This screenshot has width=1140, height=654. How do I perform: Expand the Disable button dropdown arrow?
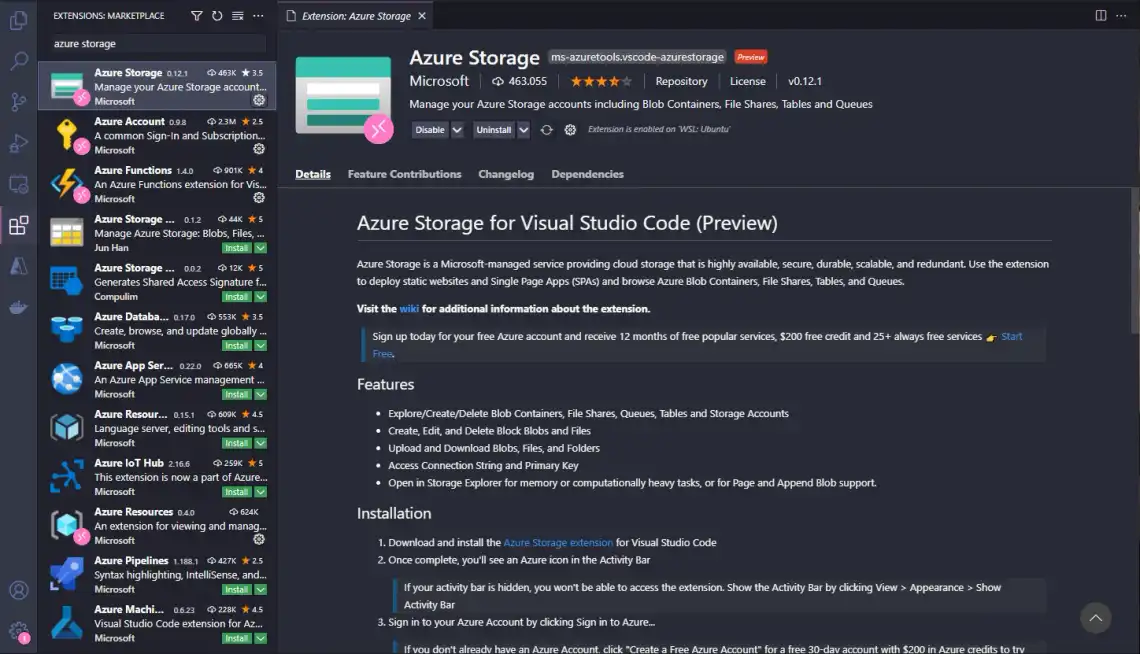coord(457,130)
